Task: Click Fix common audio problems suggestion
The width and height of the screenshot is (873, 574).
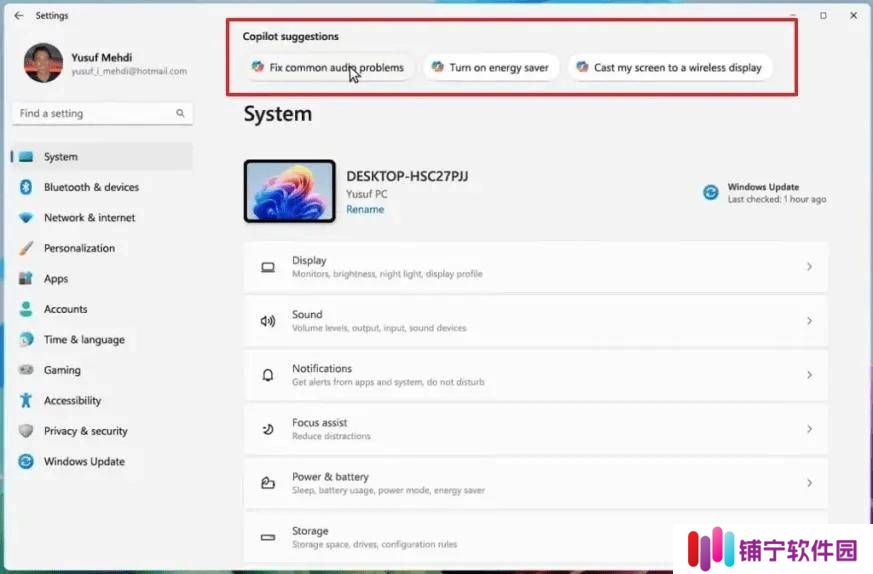Action: pyautogui.click(x=328, y=67)
